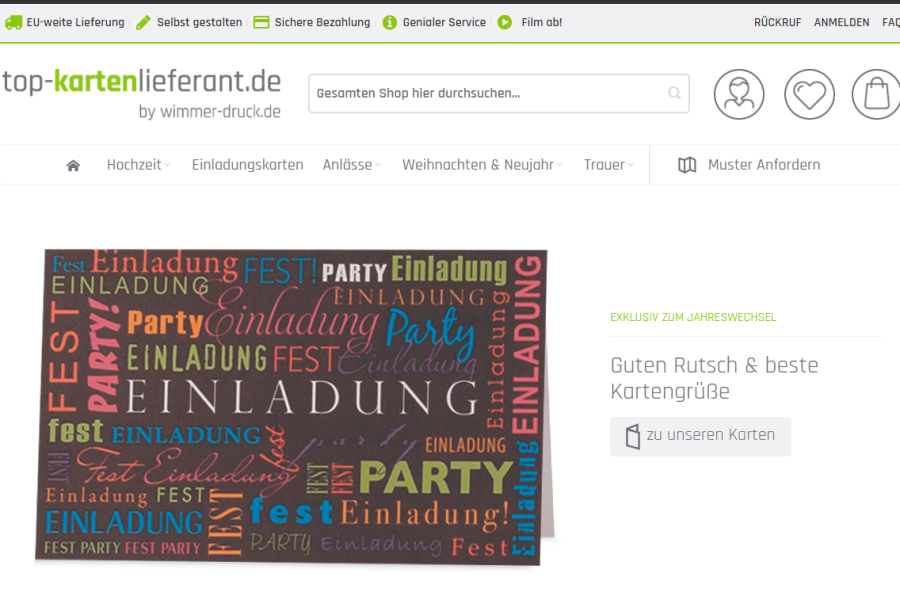Click the home icon in navigation bar
The width and height of the screenshot is (900, 600).
pyautogui.click(x=73, y=166)
